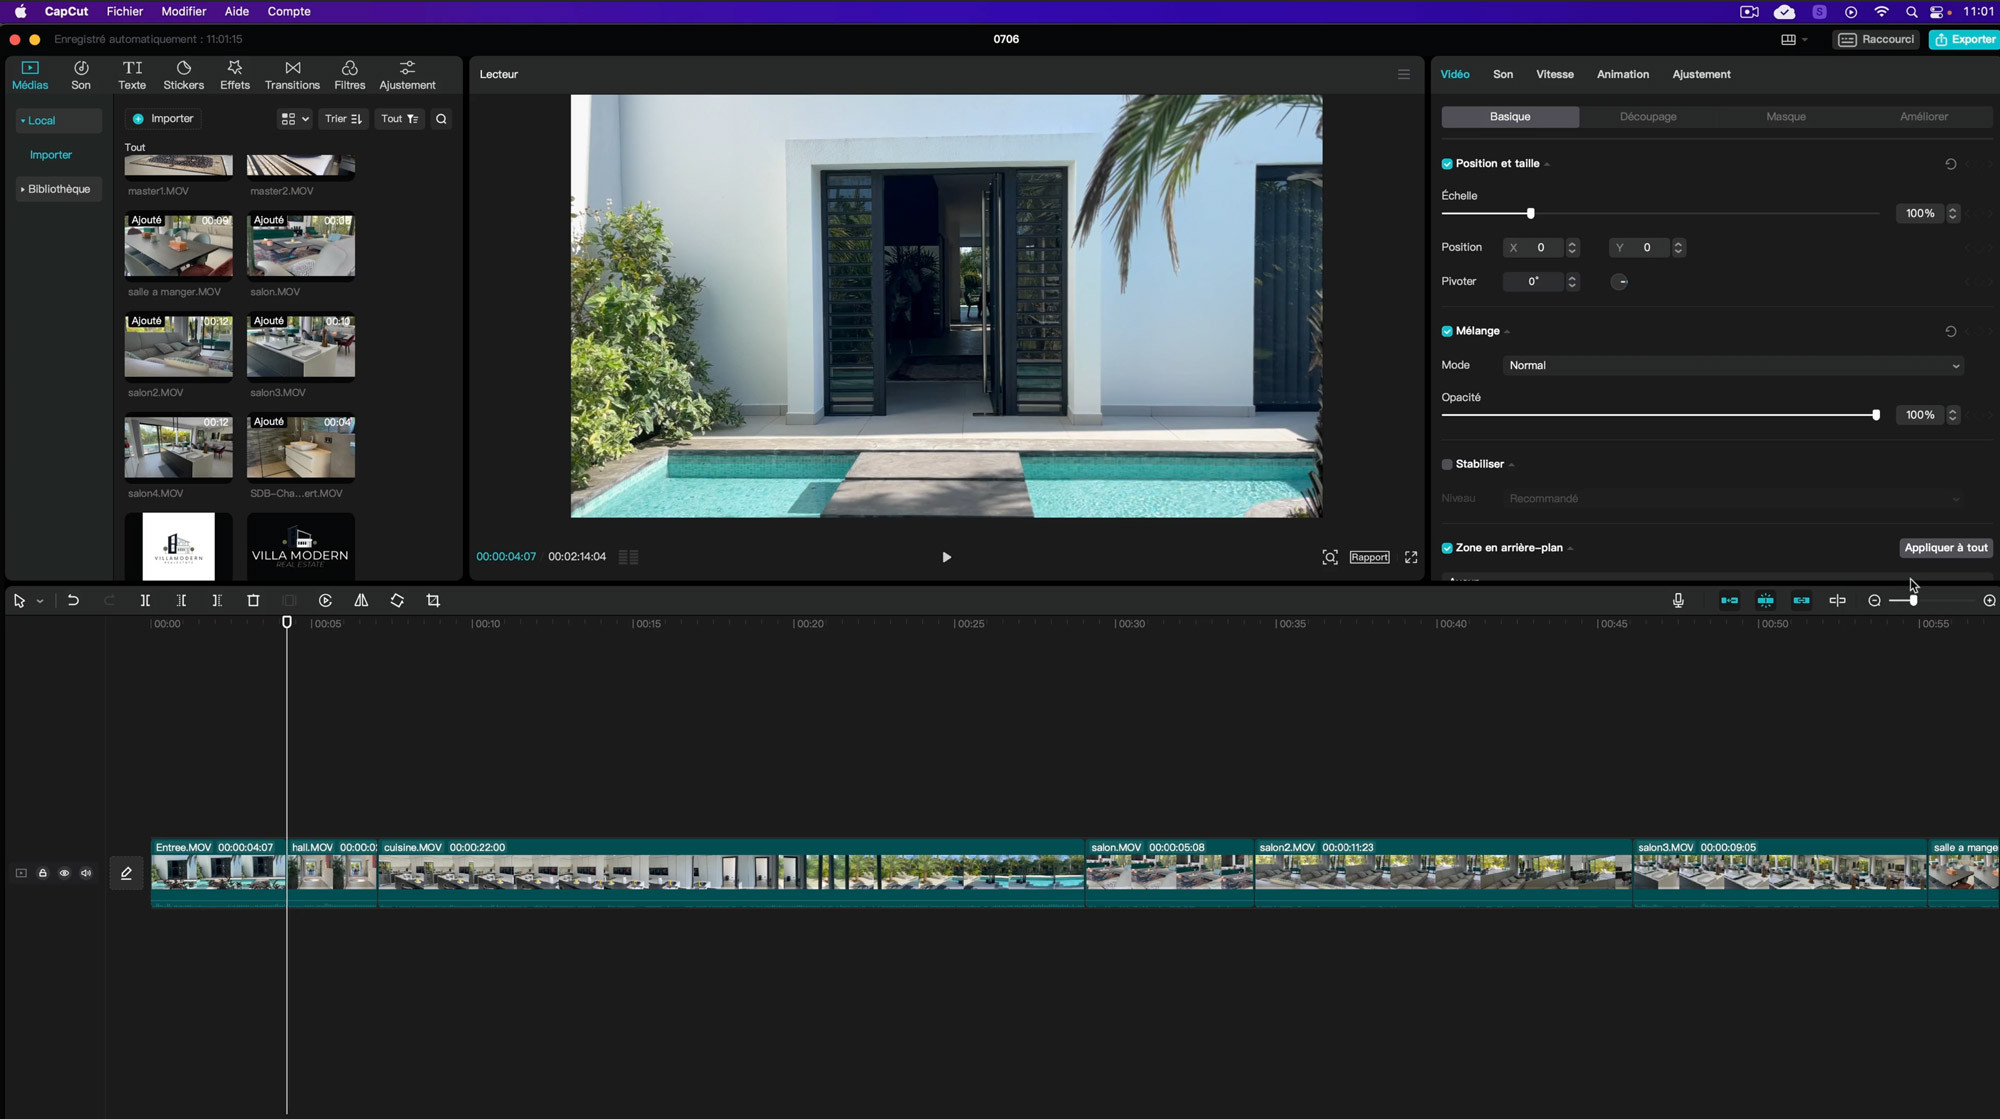This screenshot has width=2000, height=1119.
Task: Search the media library with the magnifier icon
Action: 441,119
